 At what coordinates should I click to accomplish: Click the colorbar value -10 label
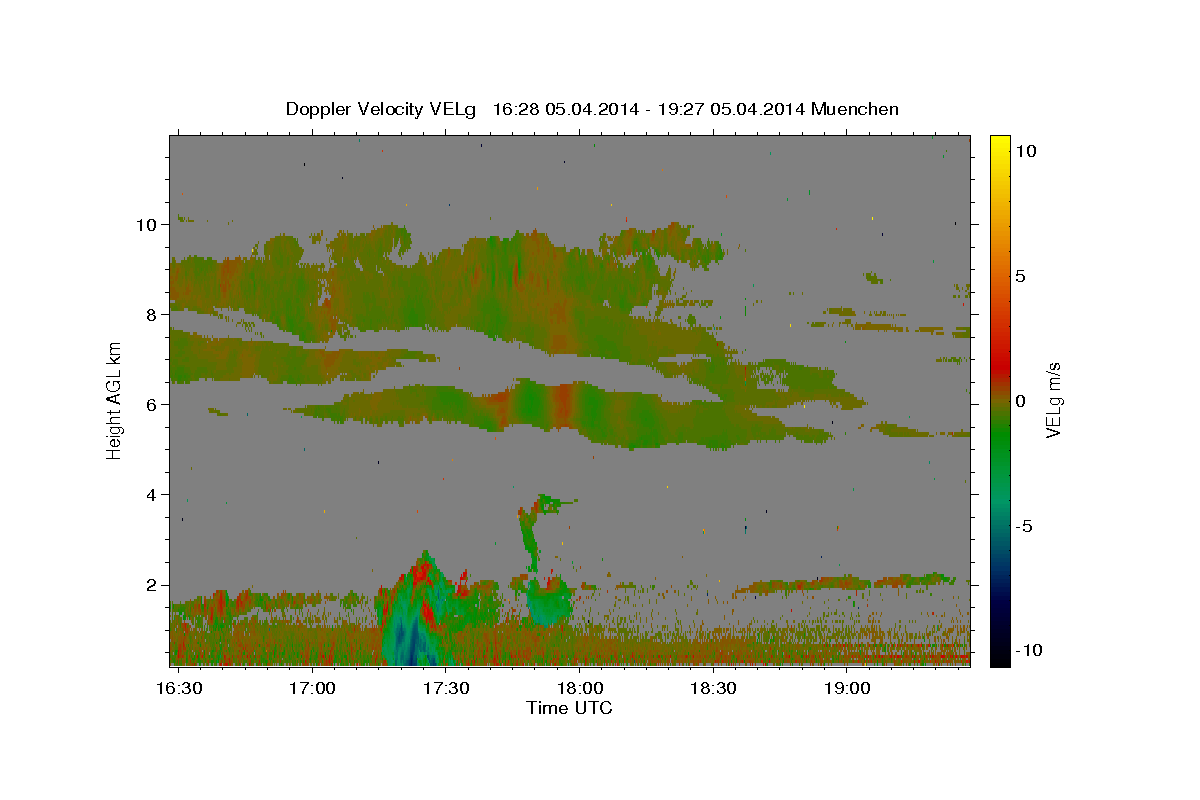[1028, 651]
